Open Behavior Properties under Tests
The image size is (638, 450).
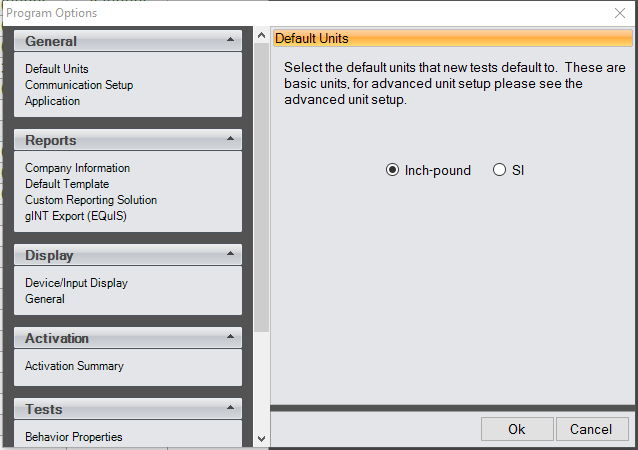coord(74,437)
